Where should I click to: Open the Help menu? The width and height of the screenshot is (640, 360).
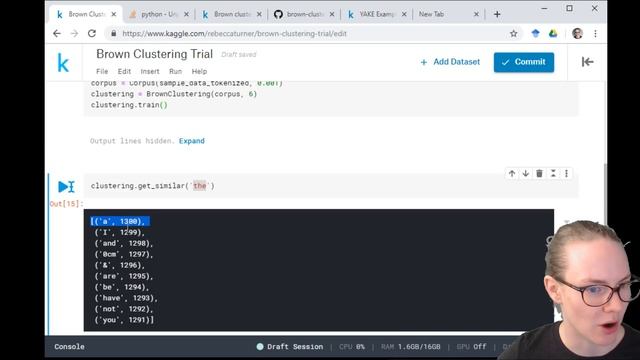click(199, 71)
